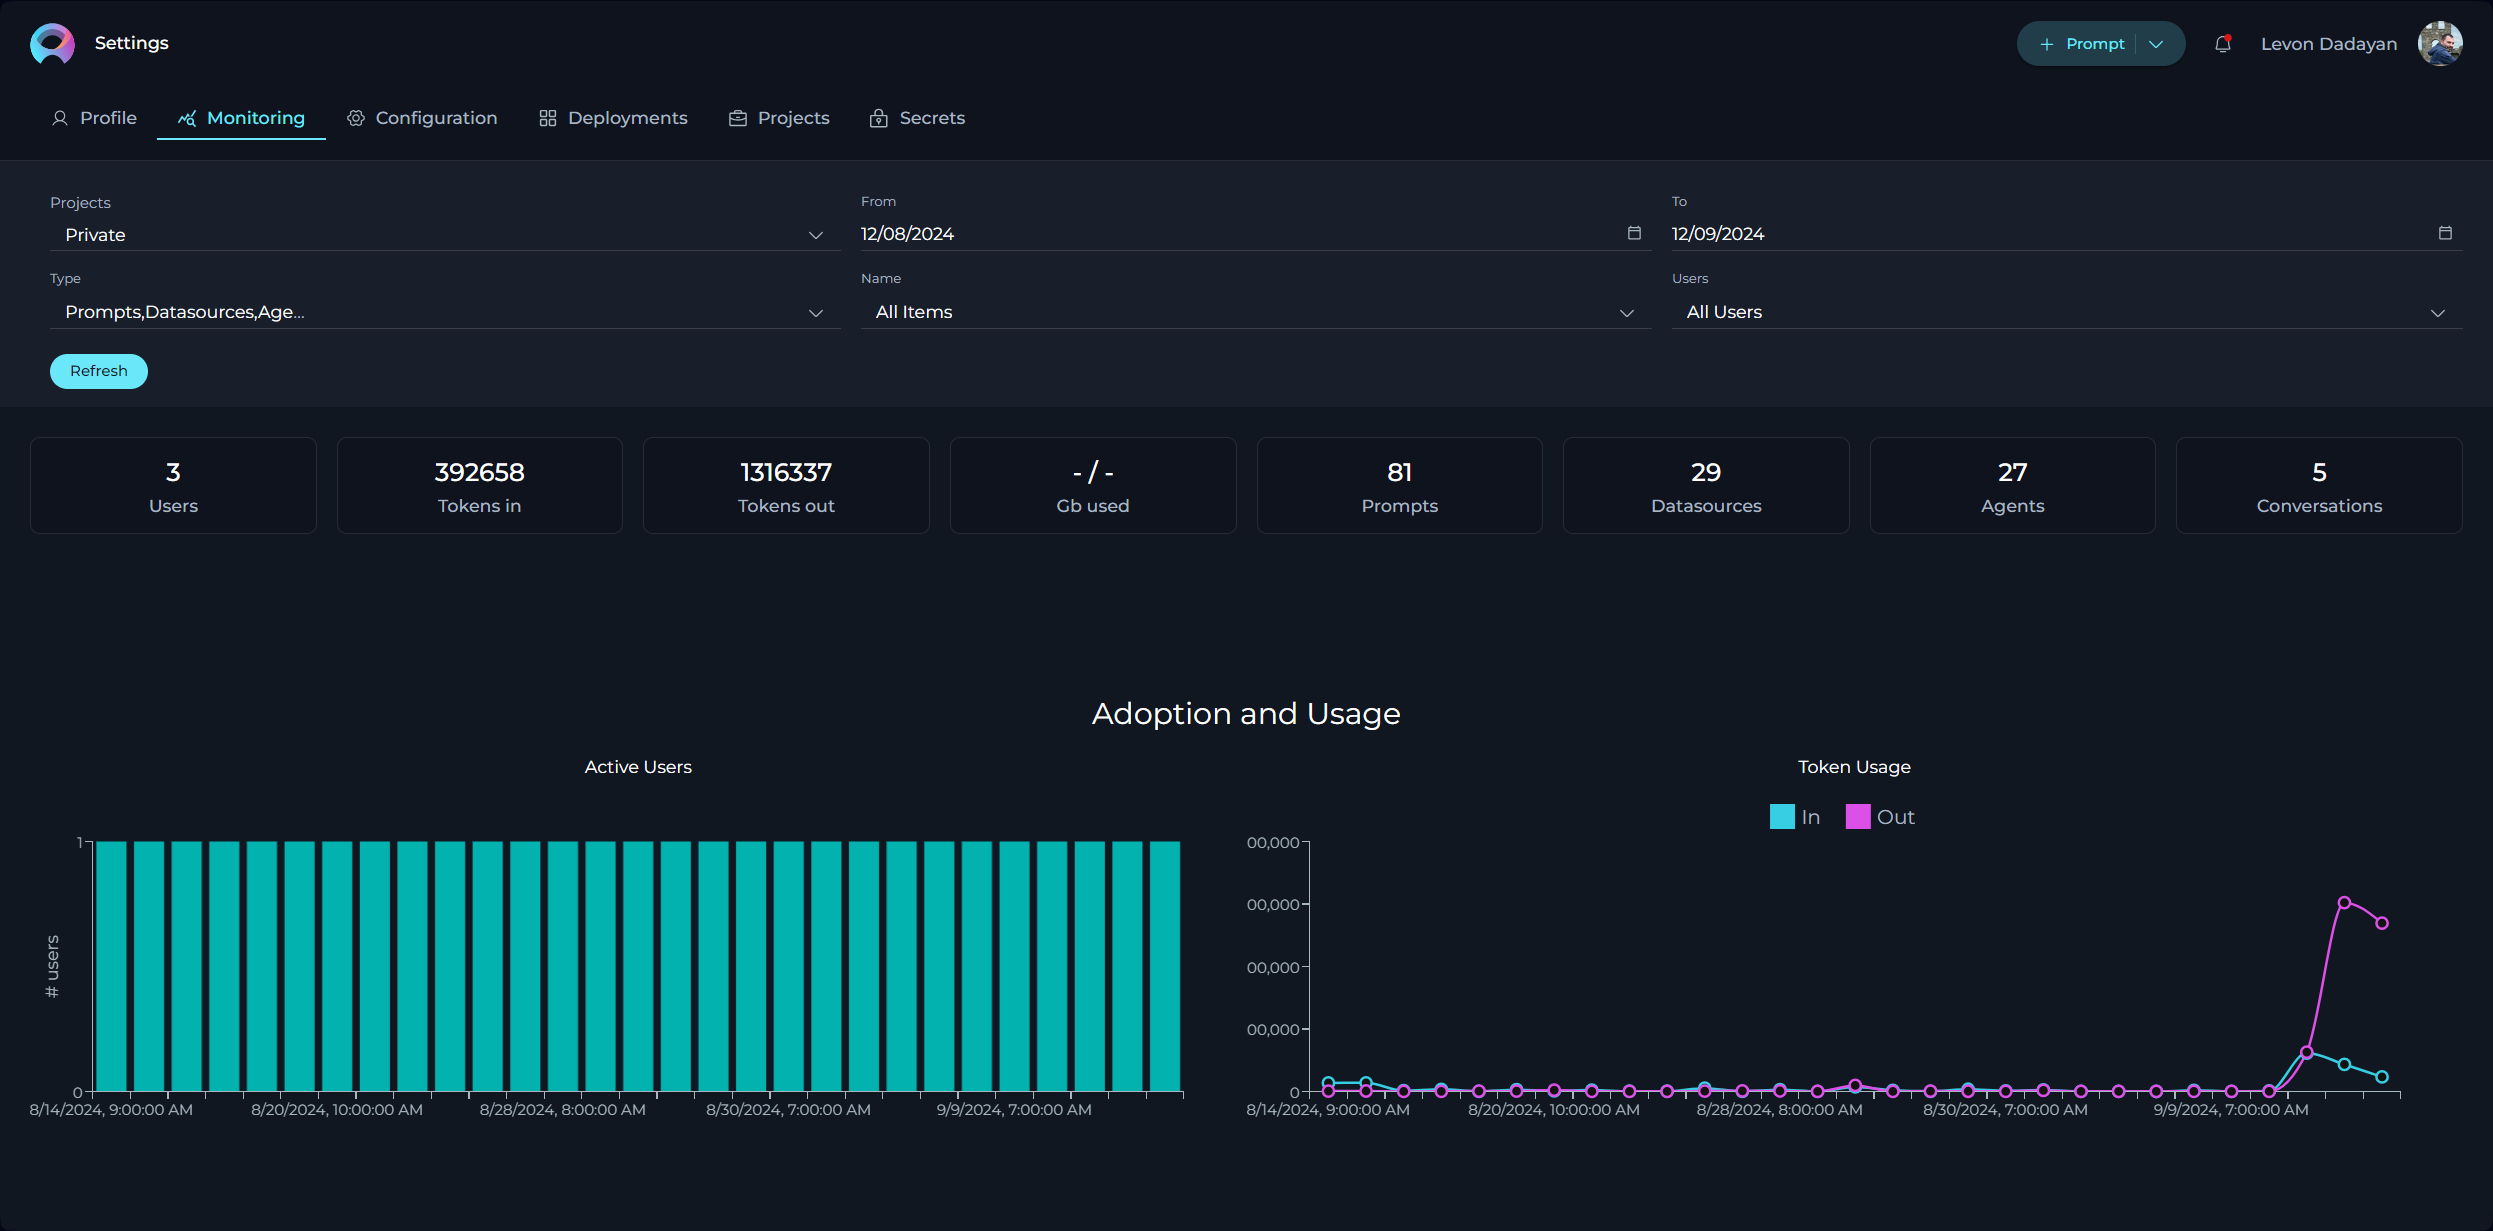Open the Configuration tab

[x=422, y=118]
